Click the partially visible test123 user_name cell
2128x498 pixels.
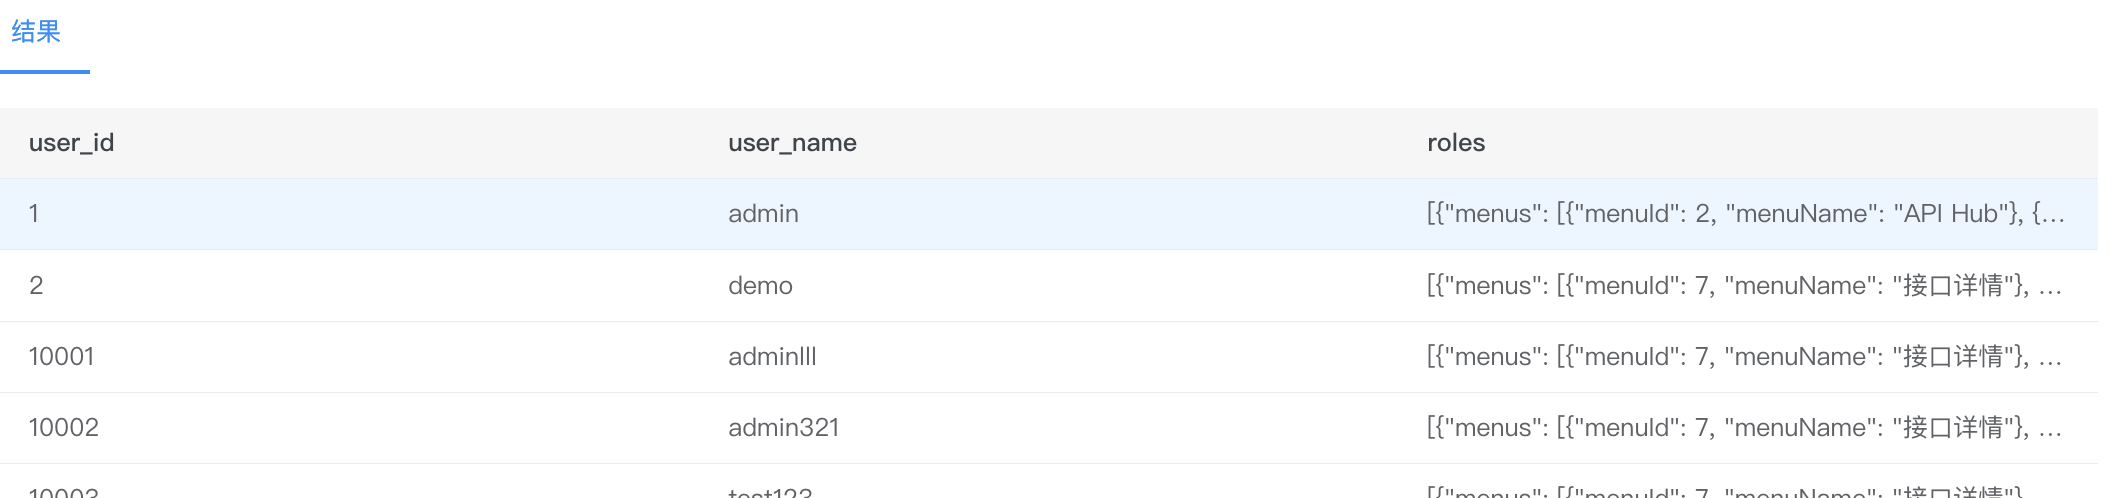770,491
